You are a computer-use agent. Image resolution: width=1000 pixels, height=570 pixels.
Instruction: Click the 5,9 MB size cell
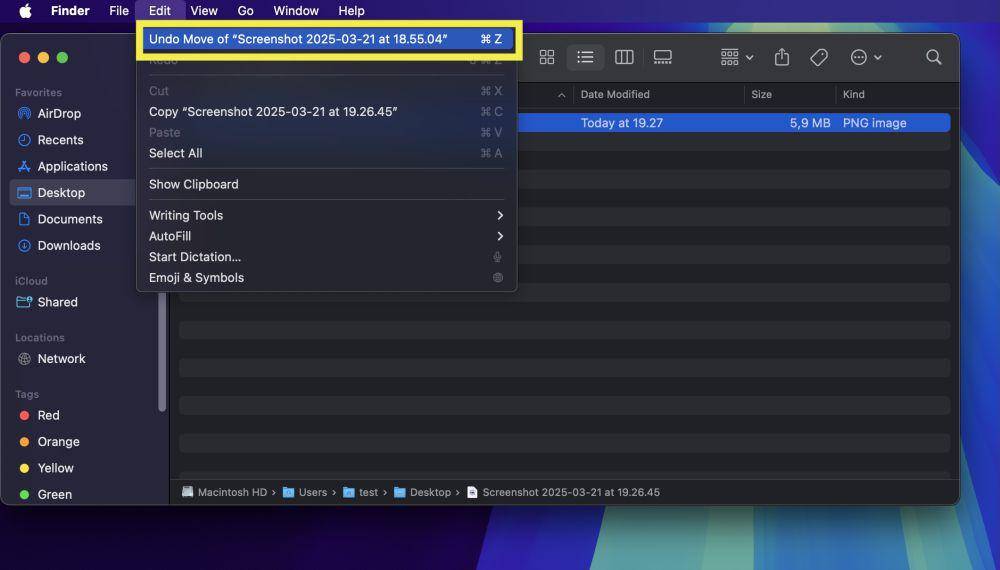click(x=810, y=123)
